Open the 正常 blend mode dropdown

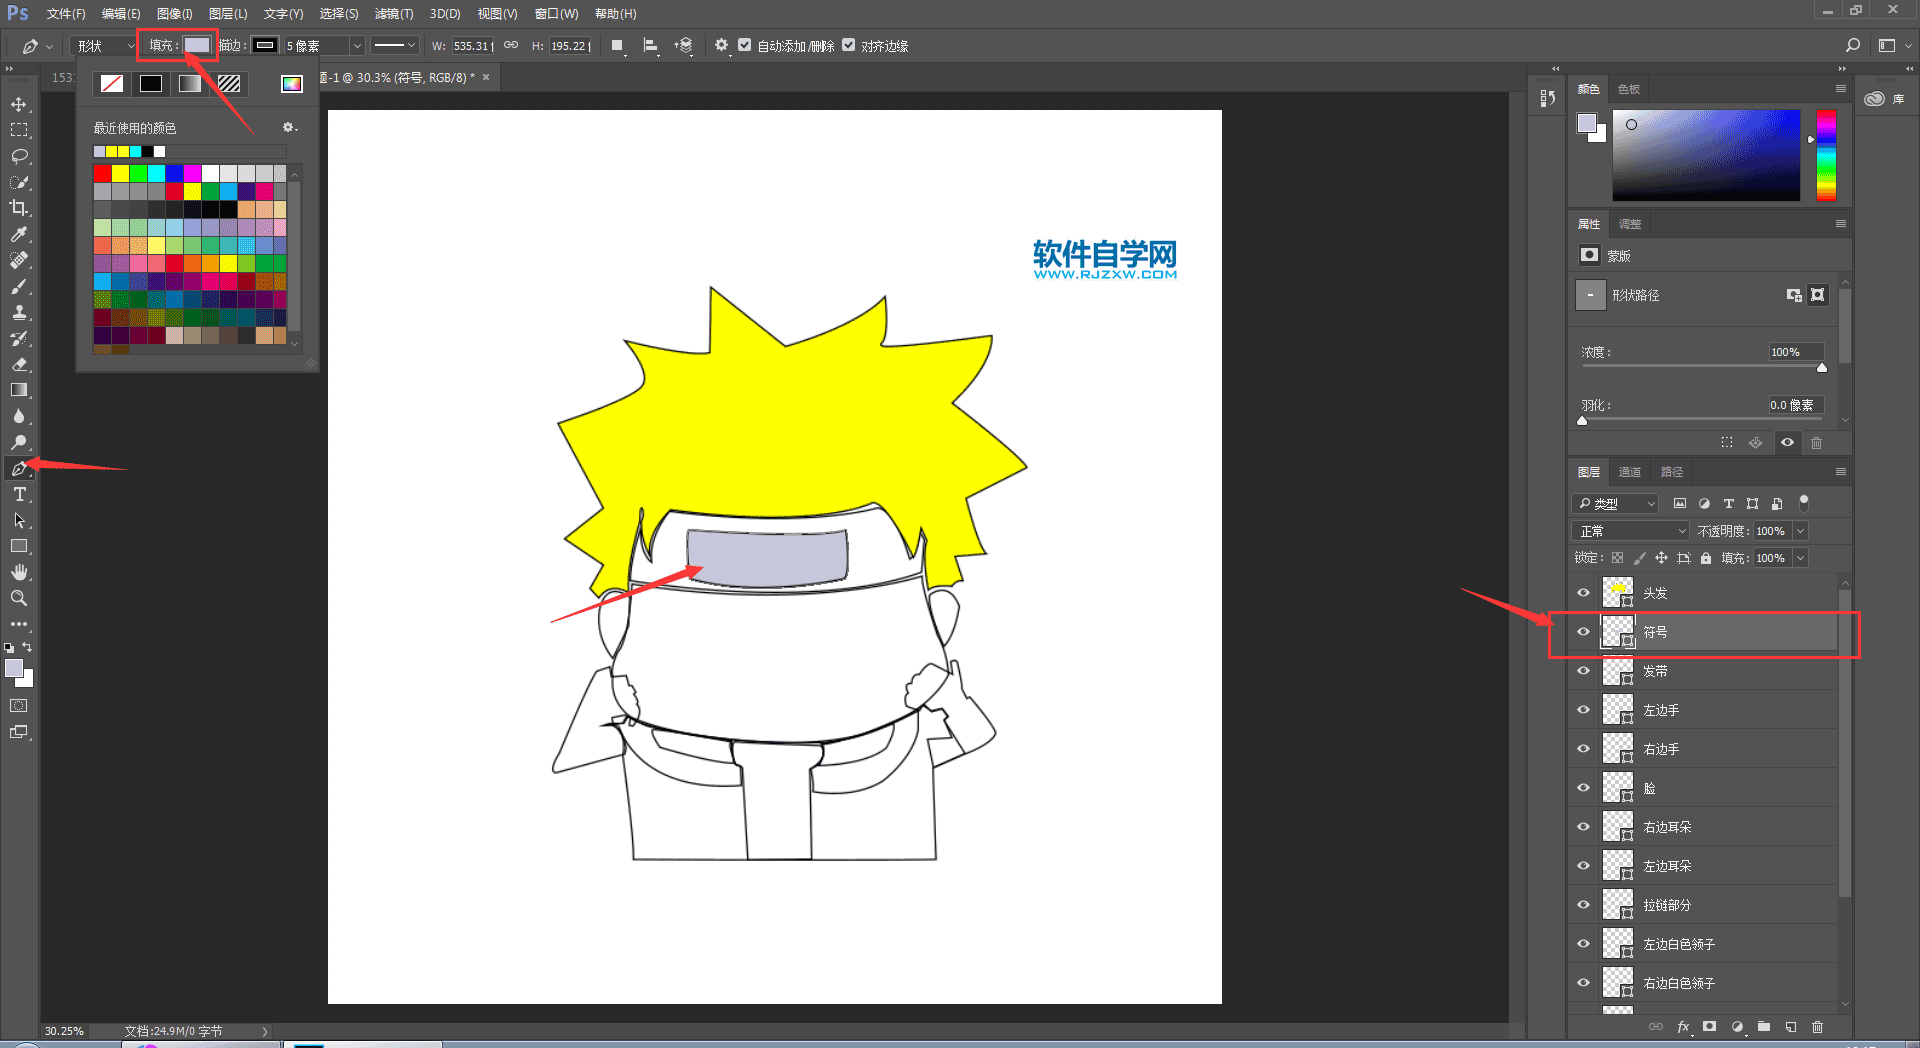point(1631,531)
